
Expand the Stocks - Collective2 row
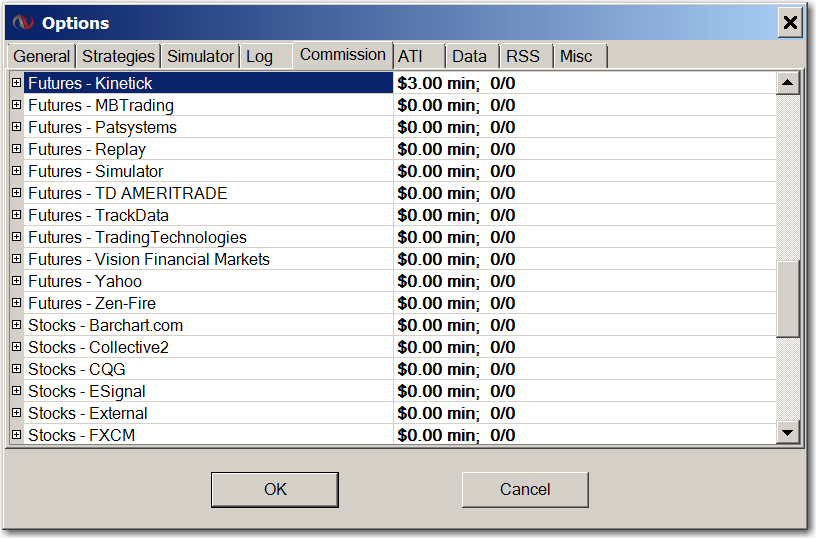[x=17, y=347]
